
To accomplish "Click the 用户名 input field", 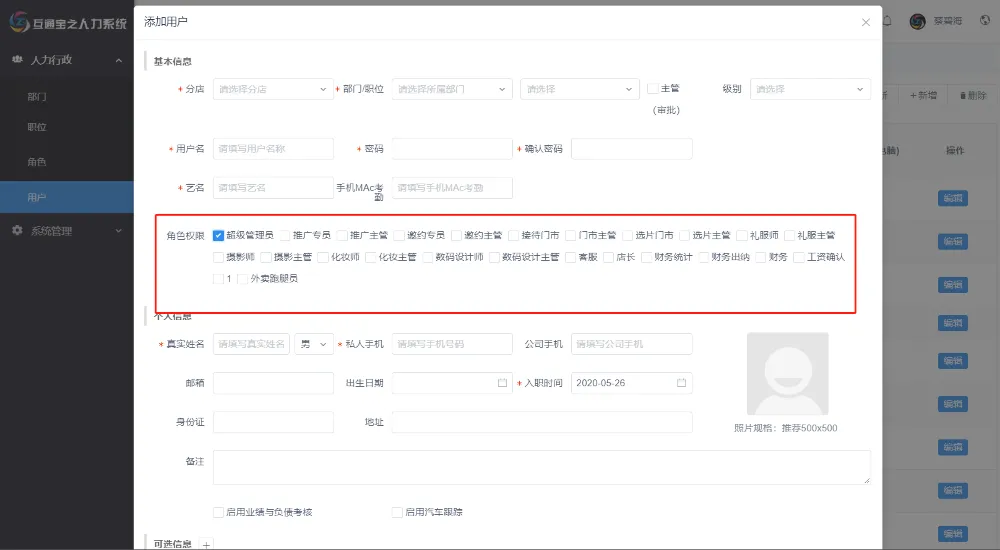I will tap(272, 149).
